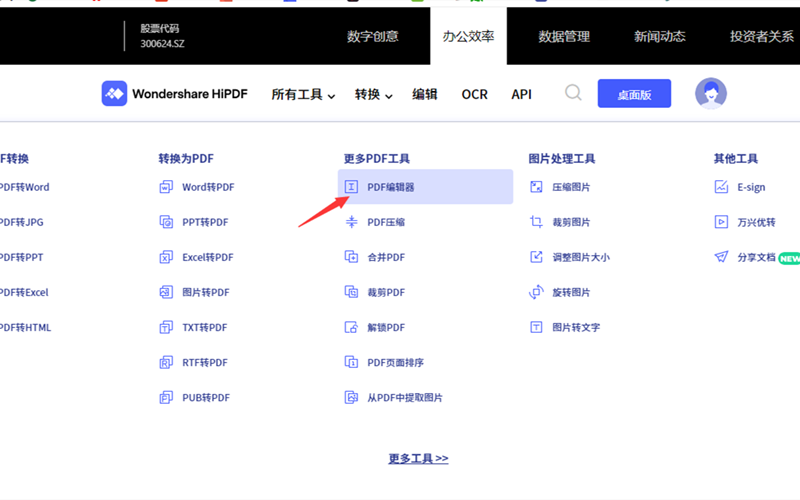The width and height of the screenshot is (800, 500).
Task: Open the 办公效率 tab
Action: tap(468, 37)
